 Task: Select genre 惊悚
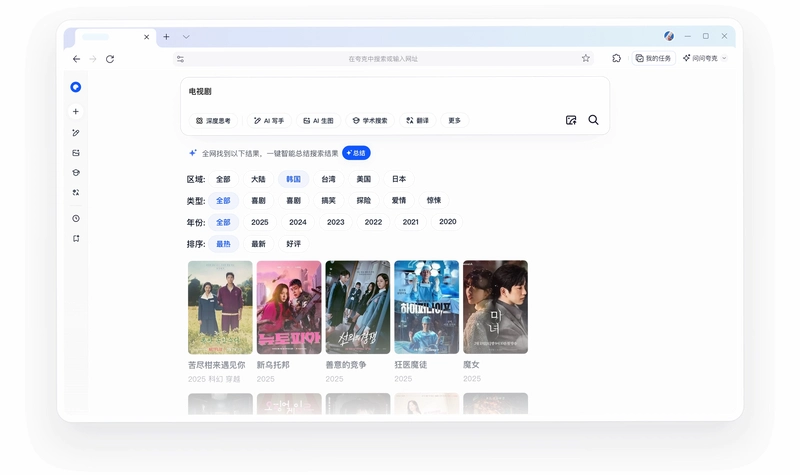pos(434,201)
